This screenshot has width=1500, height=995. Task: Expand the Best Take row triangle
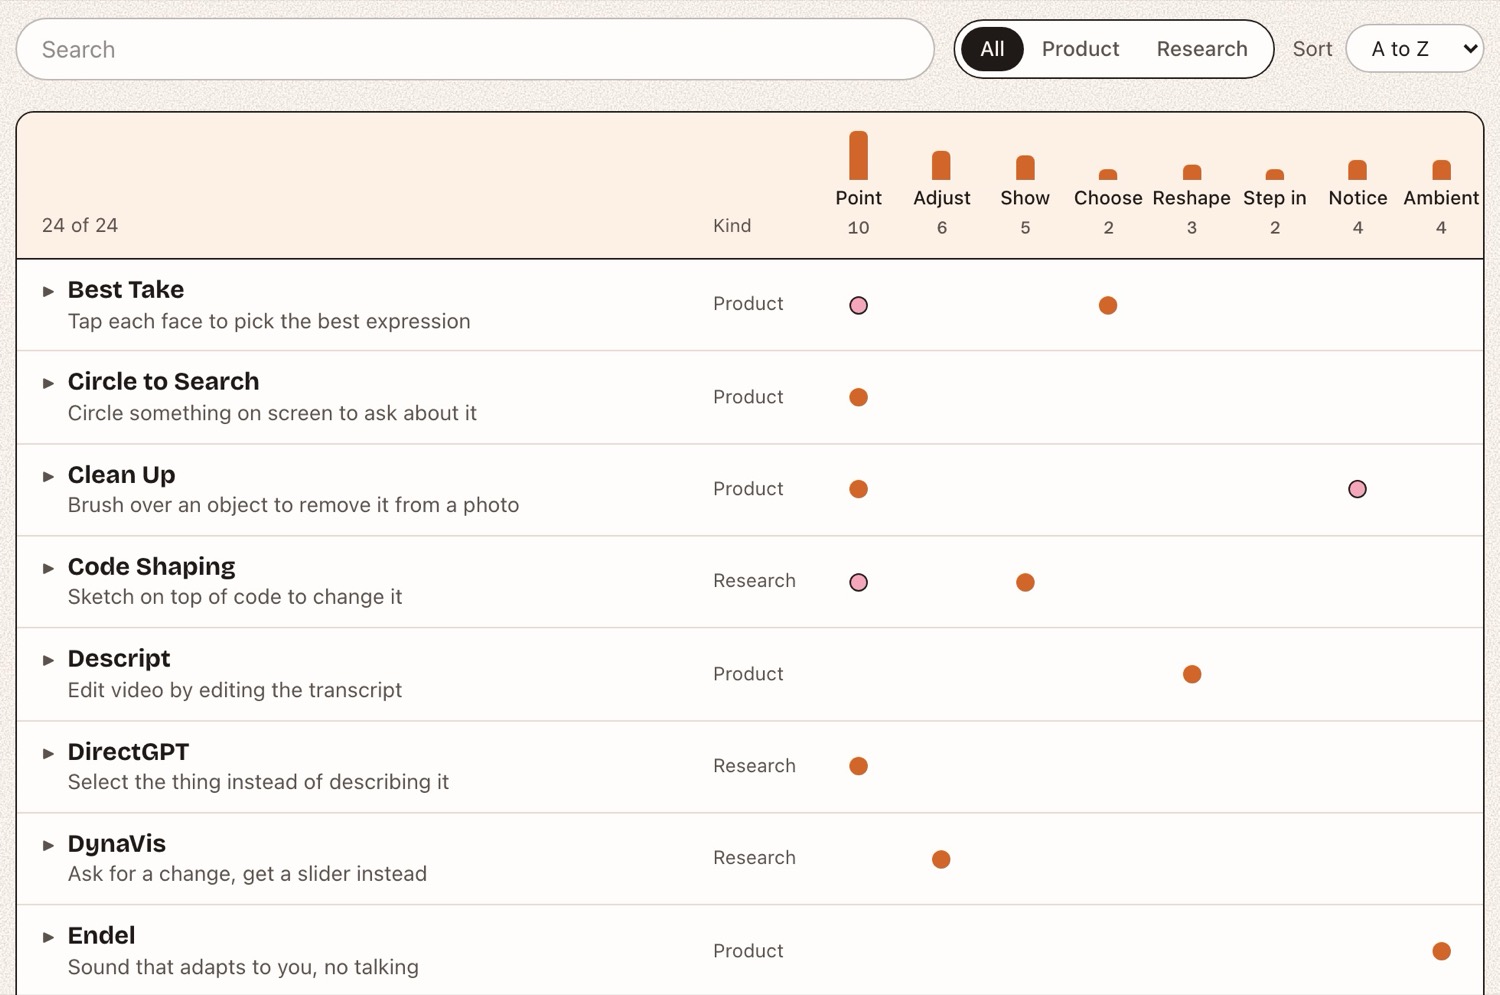(48, 291)
